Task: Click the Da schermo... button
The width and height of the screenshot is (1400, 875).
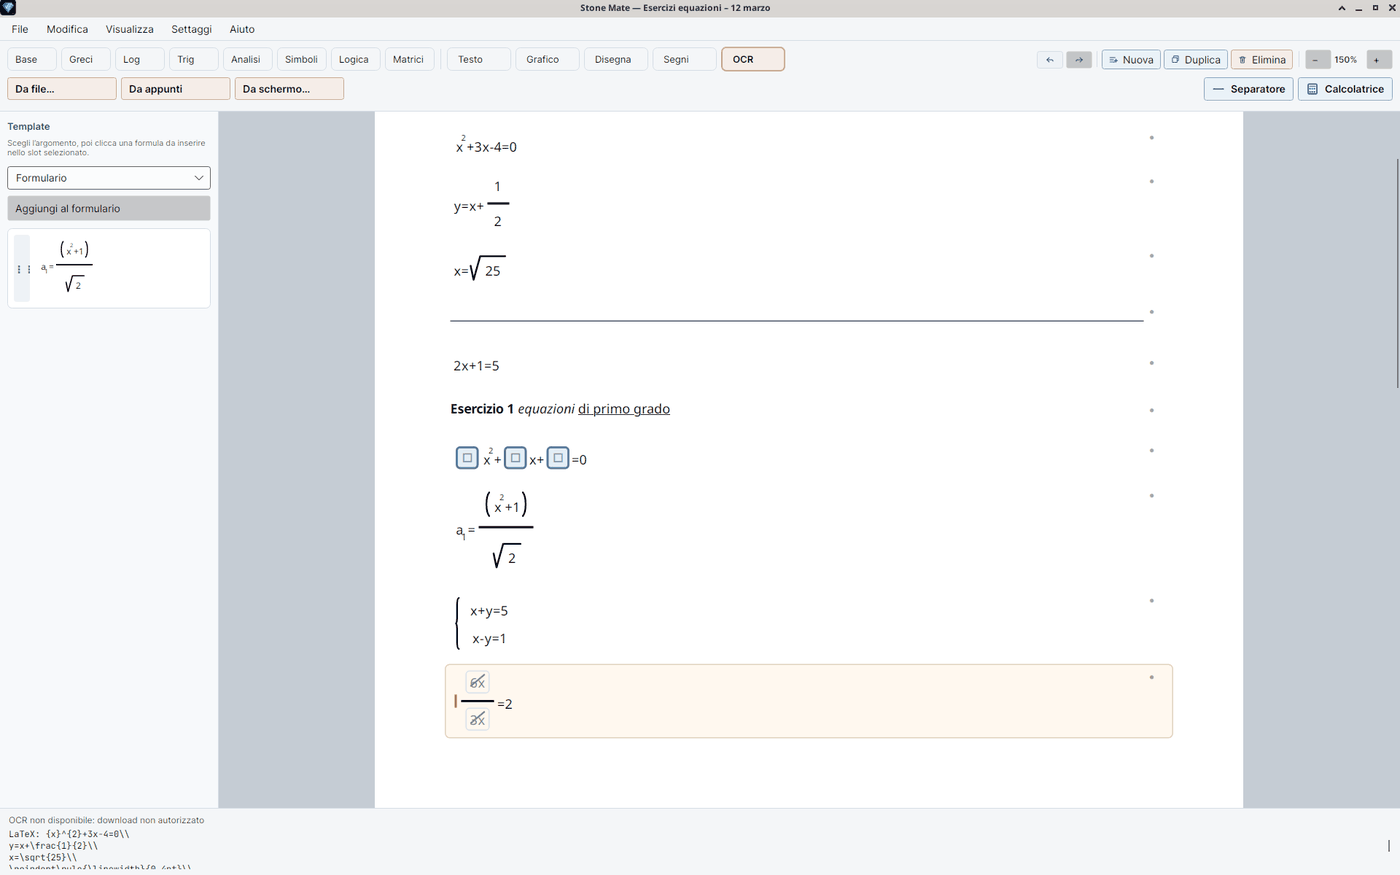Action: tap(289, 89)
